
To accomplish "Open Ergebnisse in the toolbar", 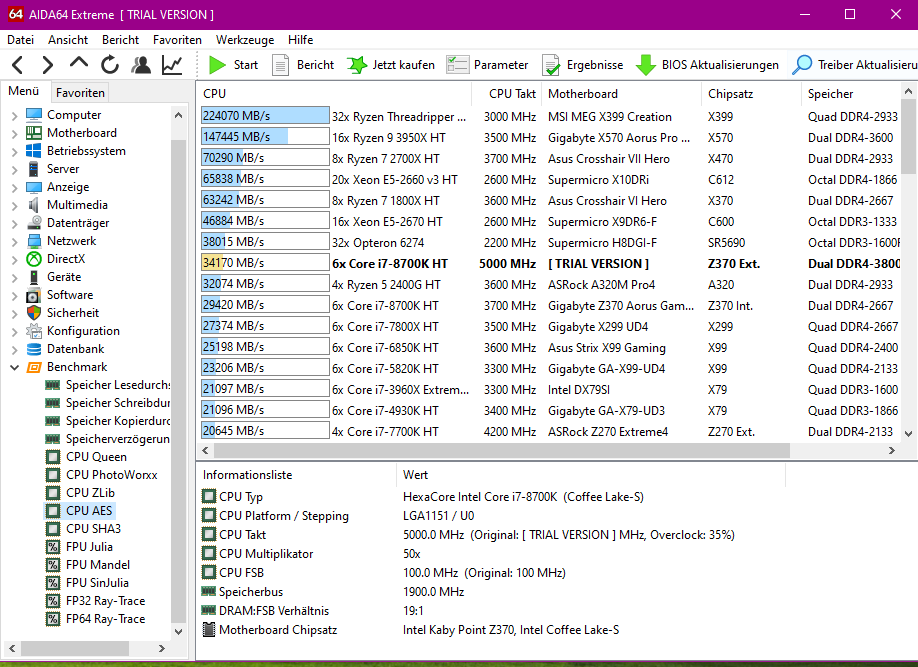I will tap(583, 64).
